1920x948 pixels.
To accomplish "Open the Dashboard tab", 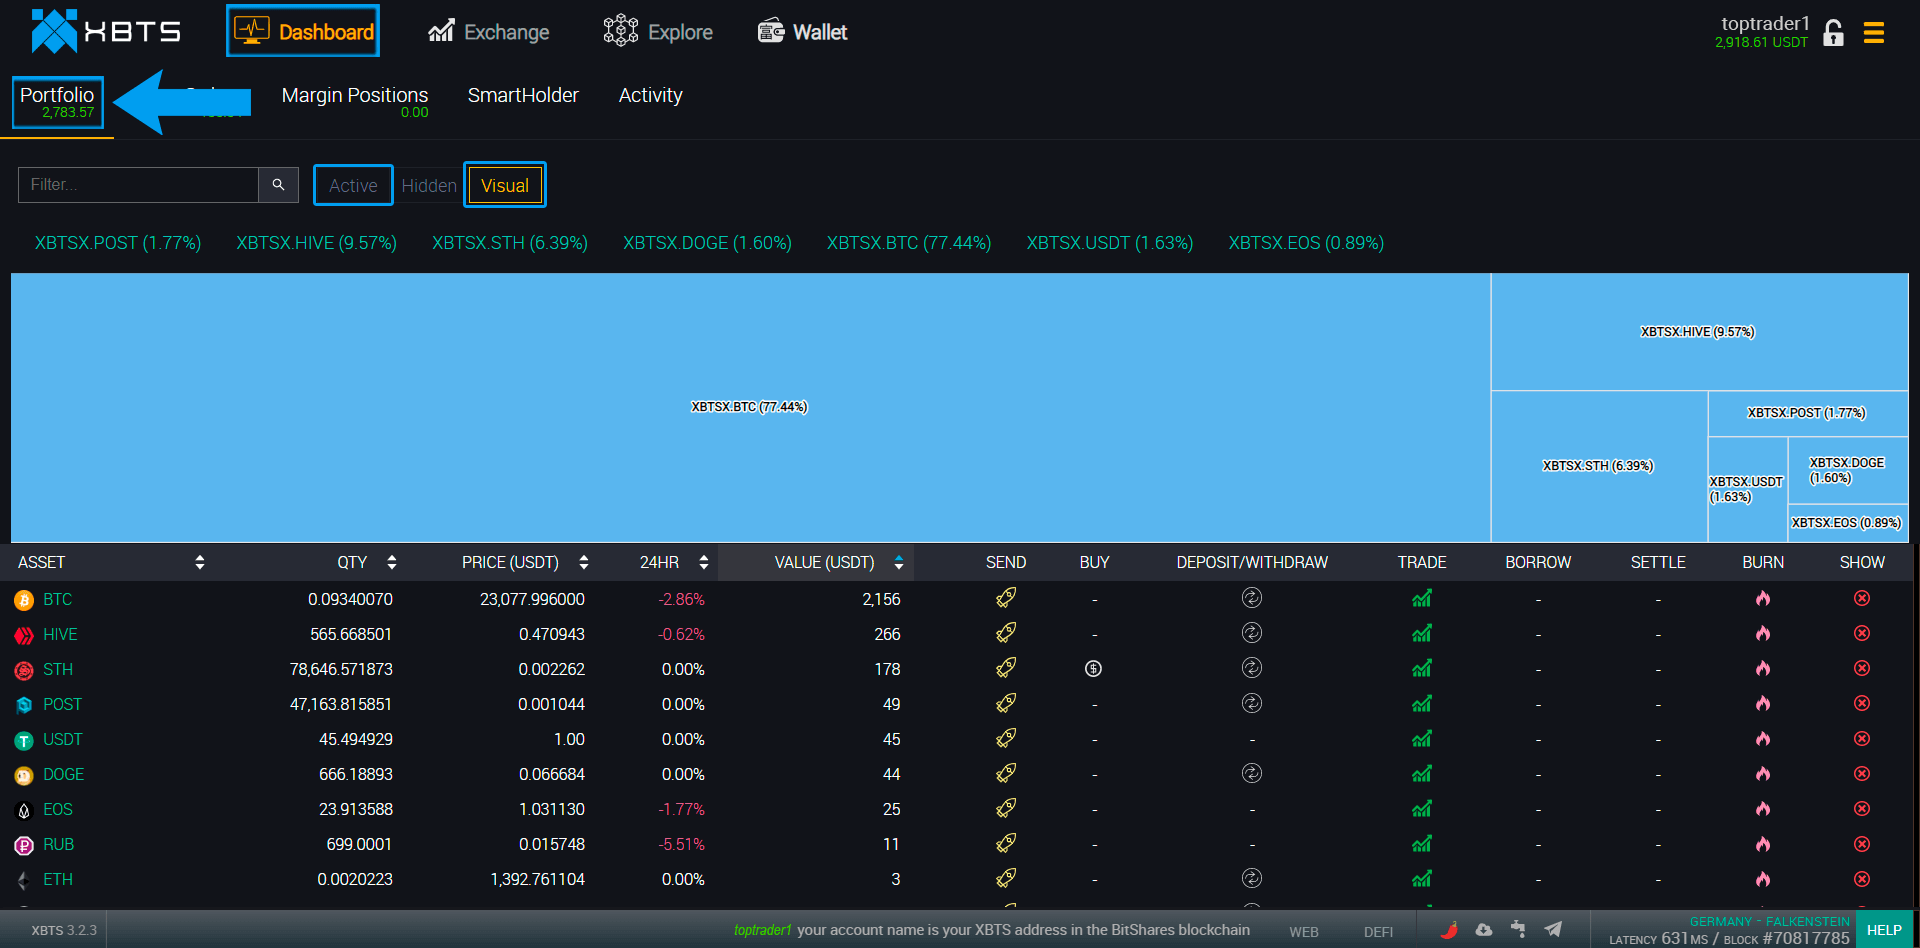I will click(303, 31).
